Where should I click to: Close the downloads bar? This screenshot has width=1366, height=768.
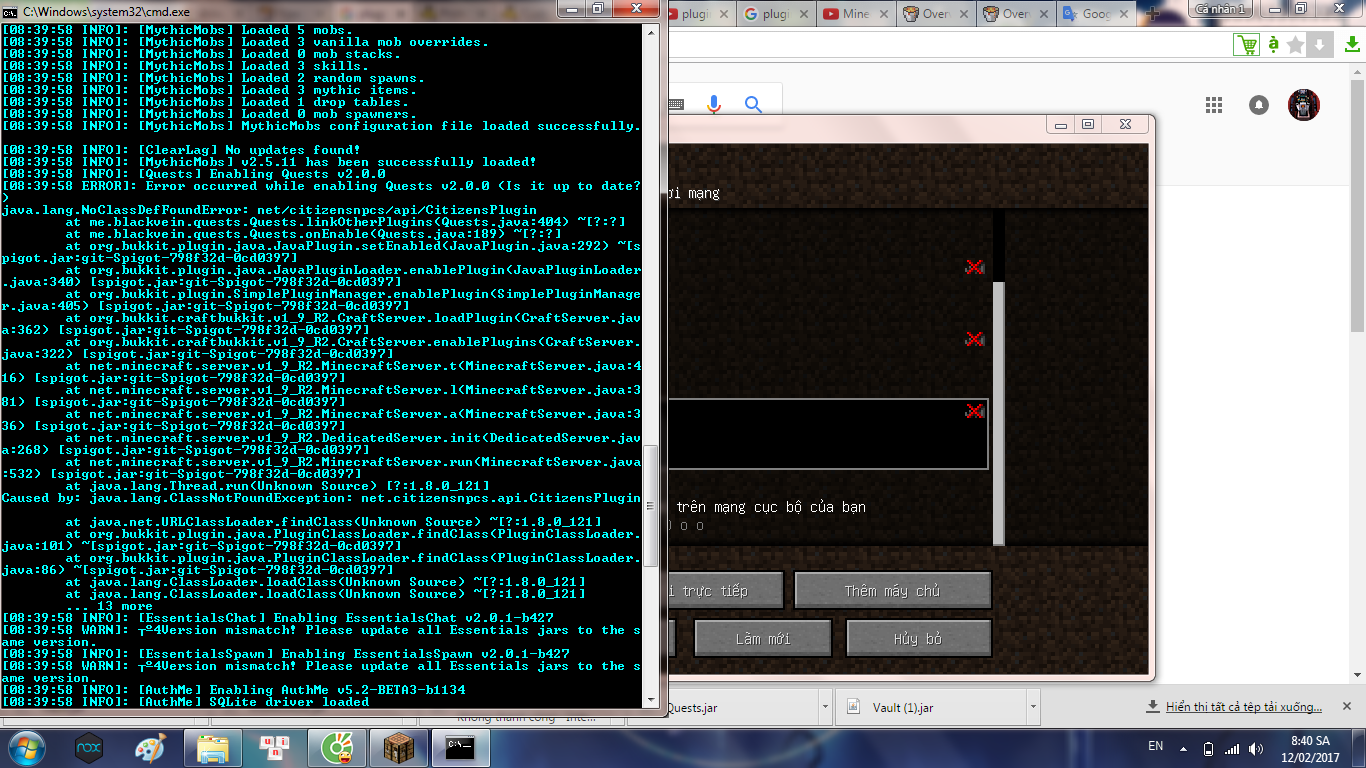1345,707
